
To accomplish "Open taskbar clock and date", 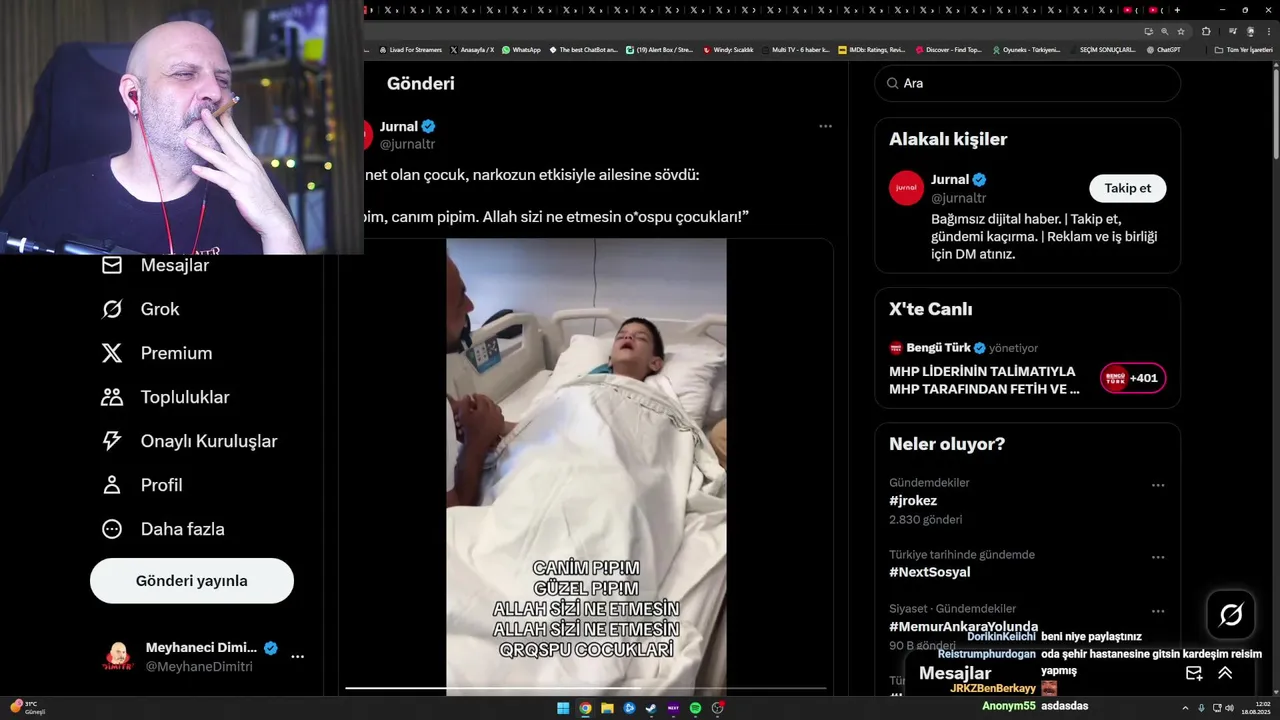I will point(1255,708).
